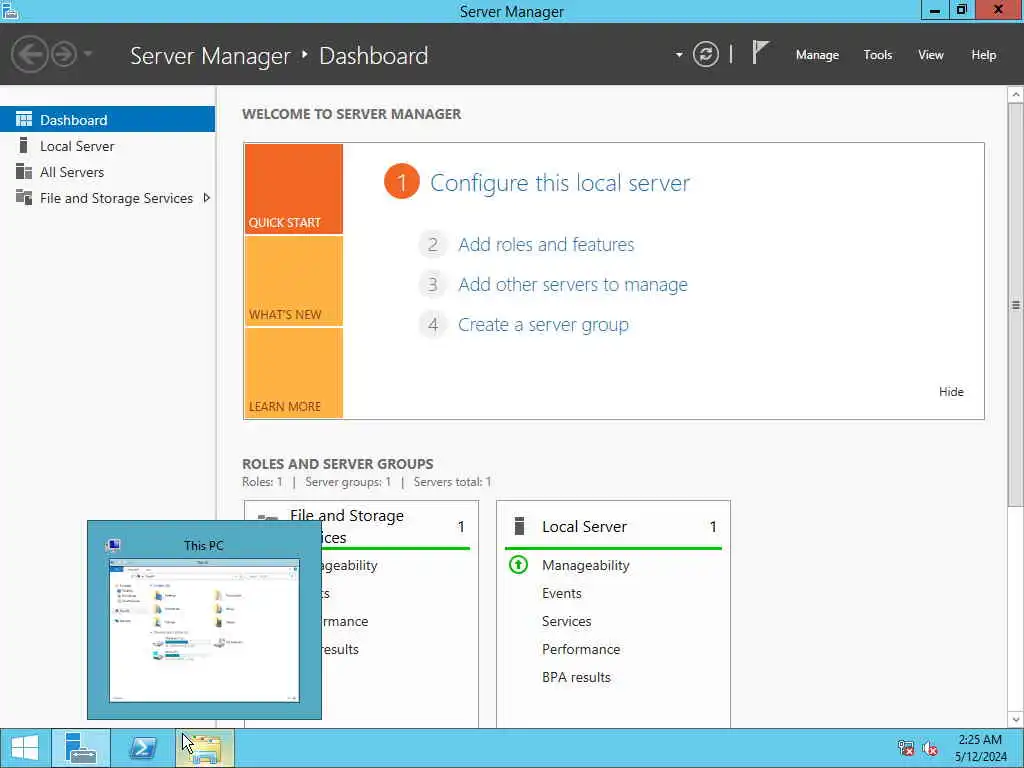Click the taskbar clock showing 2:25 AM
Image resolution: width=1024 pixels, height=768 pixels.
click(x=980, y=748)
